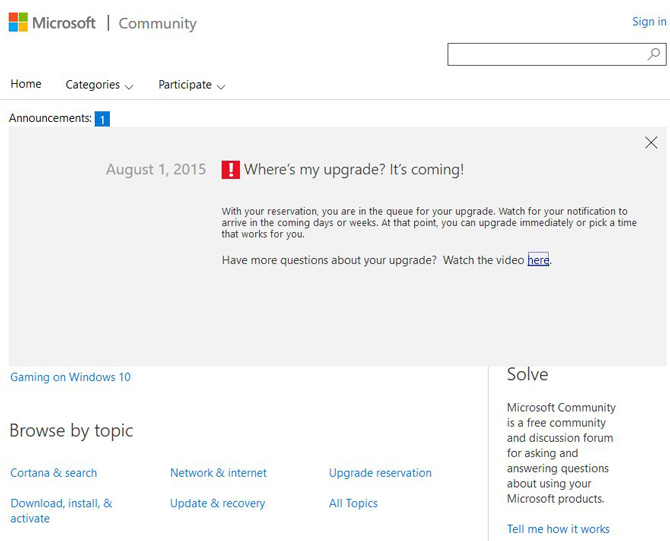Viewport: 670px width, 541px height.
Task: Click the 'Solve' heading
Action: 527,374
